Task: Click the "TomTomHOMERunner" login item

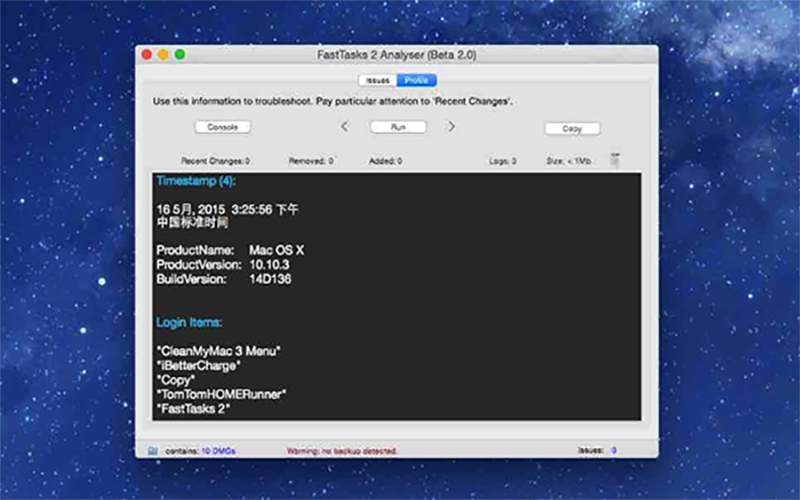Action: (221, 394)
